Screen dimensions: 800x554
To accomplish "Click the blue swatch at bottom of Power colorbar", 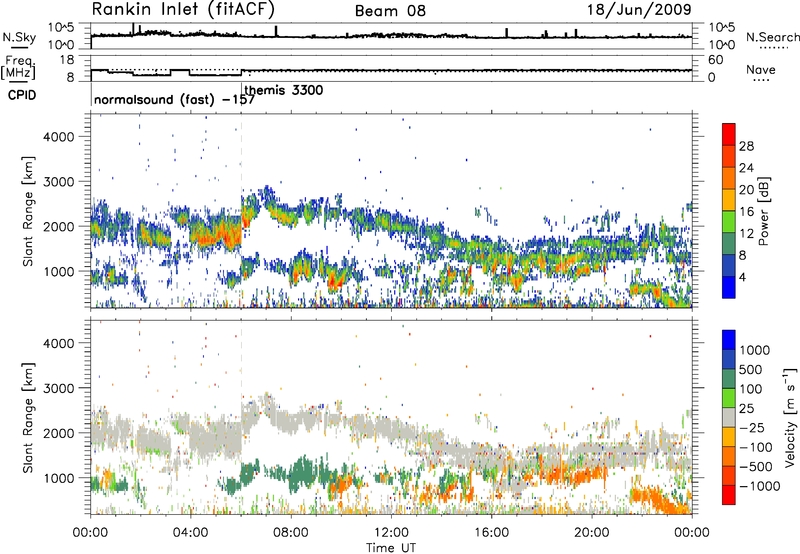I will [729, 287].
